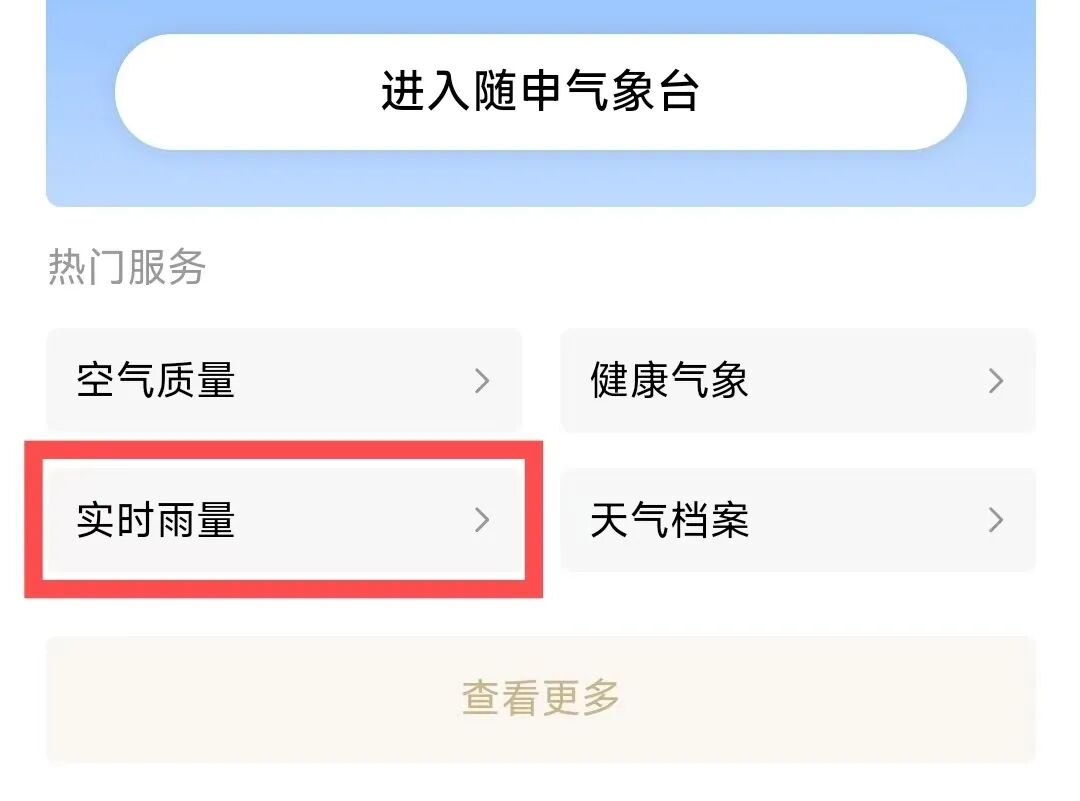Click the 进入随申气象台 text label
Viewport: 1080px width, 801px height.
click(540, 92)
